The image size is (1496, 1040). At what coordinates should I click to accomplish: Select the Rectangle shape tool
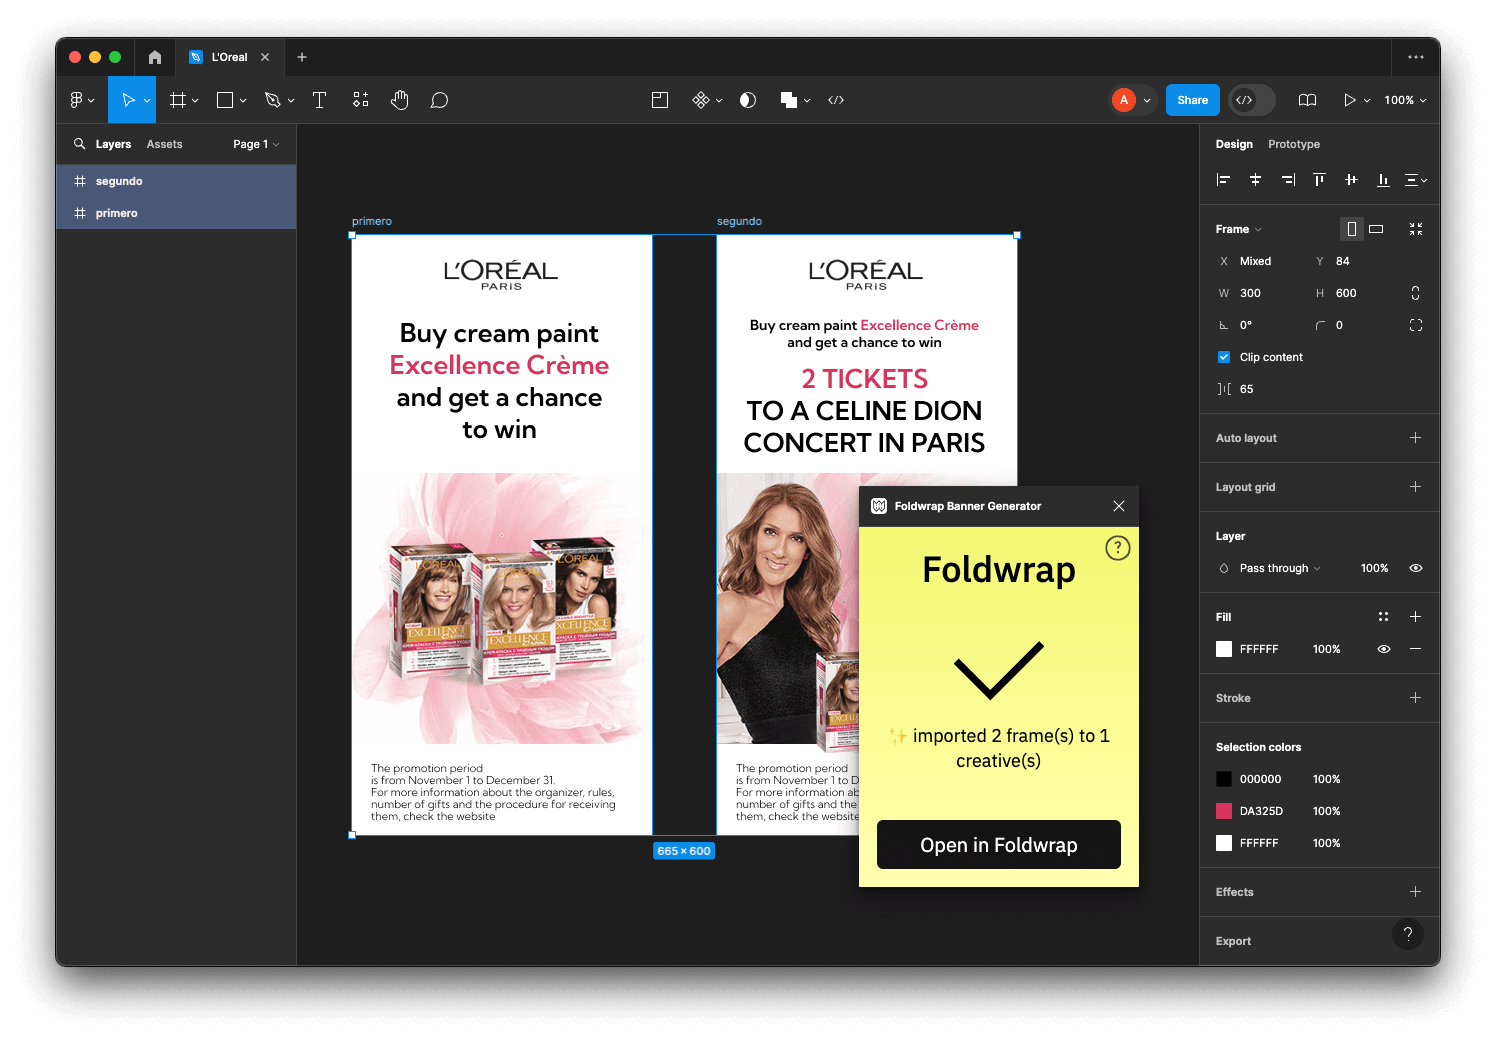tap(225, 100)
